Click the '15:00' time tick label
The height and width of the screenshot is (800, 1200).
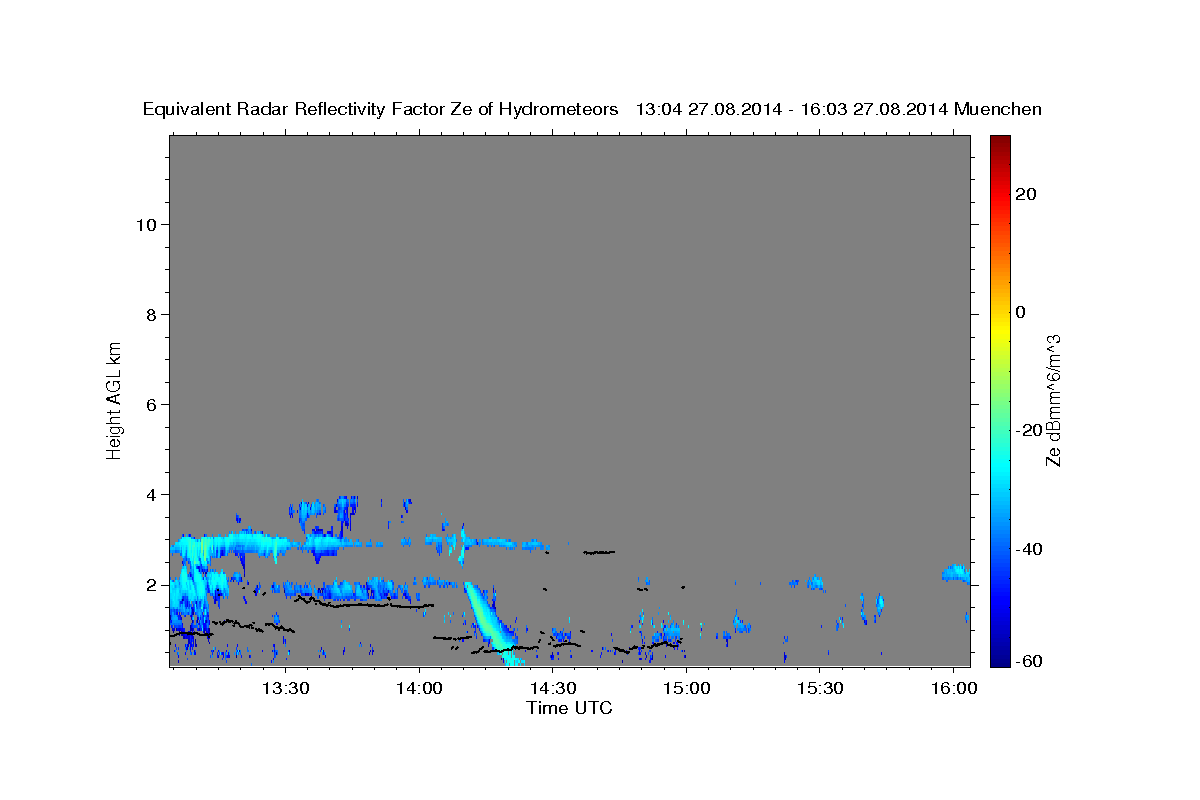pos(686,689)
